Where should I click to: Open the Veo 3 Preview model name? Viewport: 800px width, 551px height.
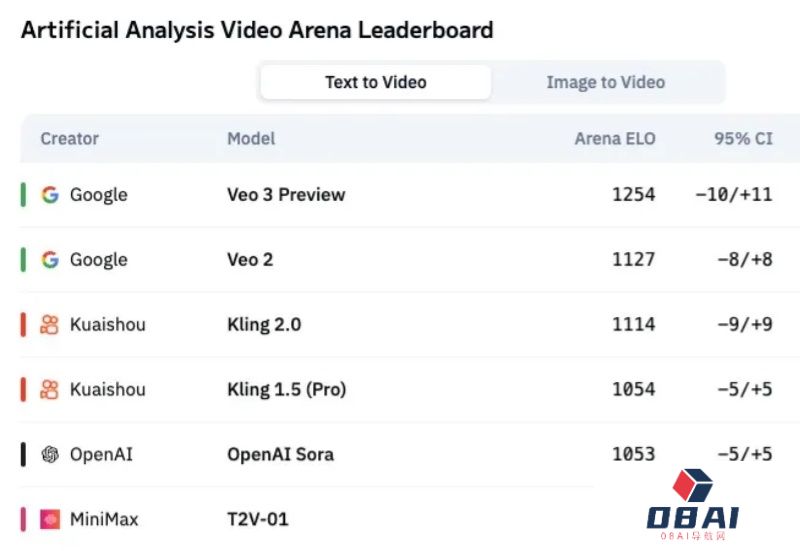click(286, 195)
